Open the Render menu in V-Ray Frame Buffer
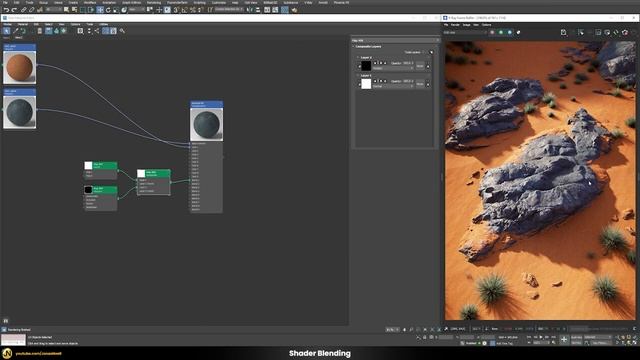 coord(455,25)
